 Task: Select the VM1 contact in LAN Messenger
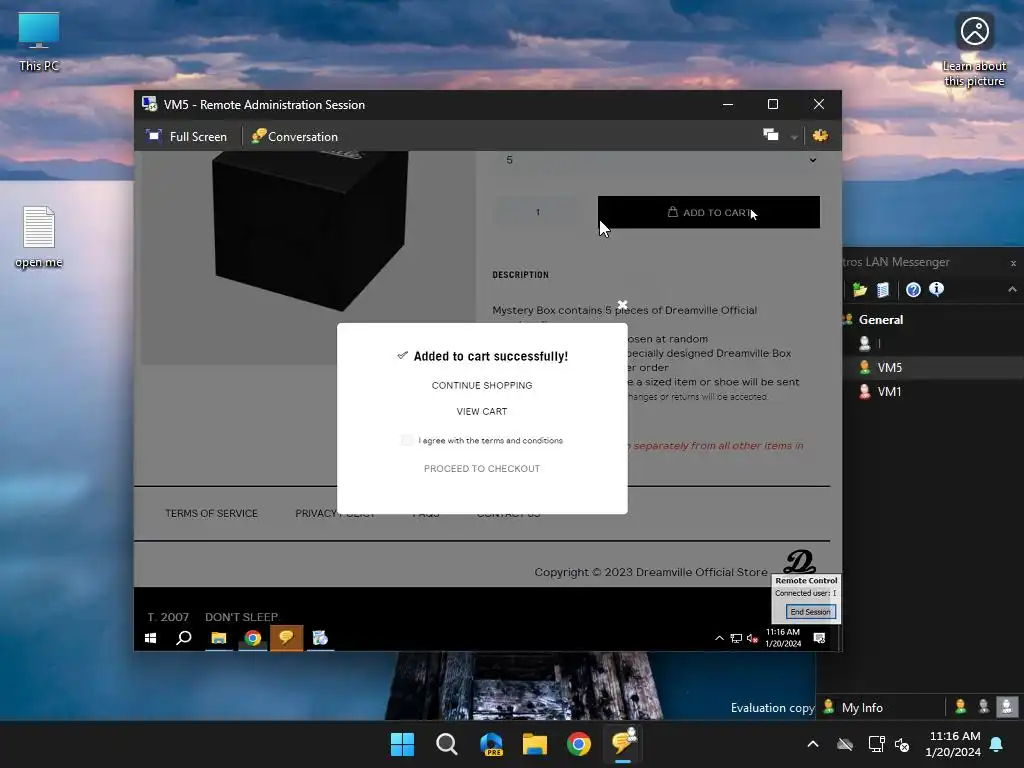(x=889, y=392)
